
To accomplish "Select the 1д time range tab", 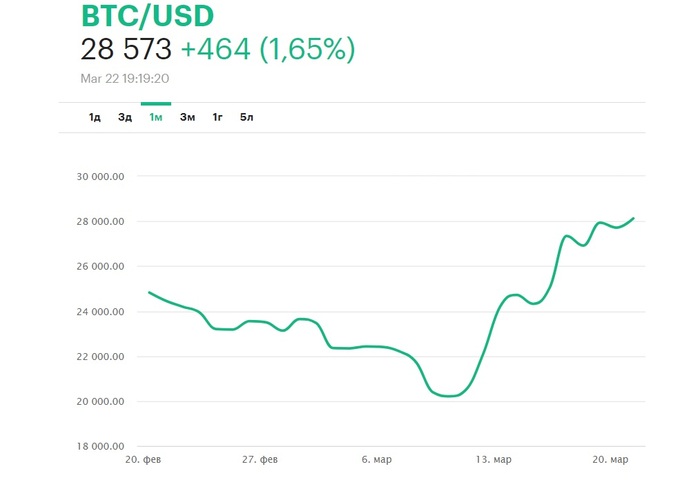I will tap(95, 118).
